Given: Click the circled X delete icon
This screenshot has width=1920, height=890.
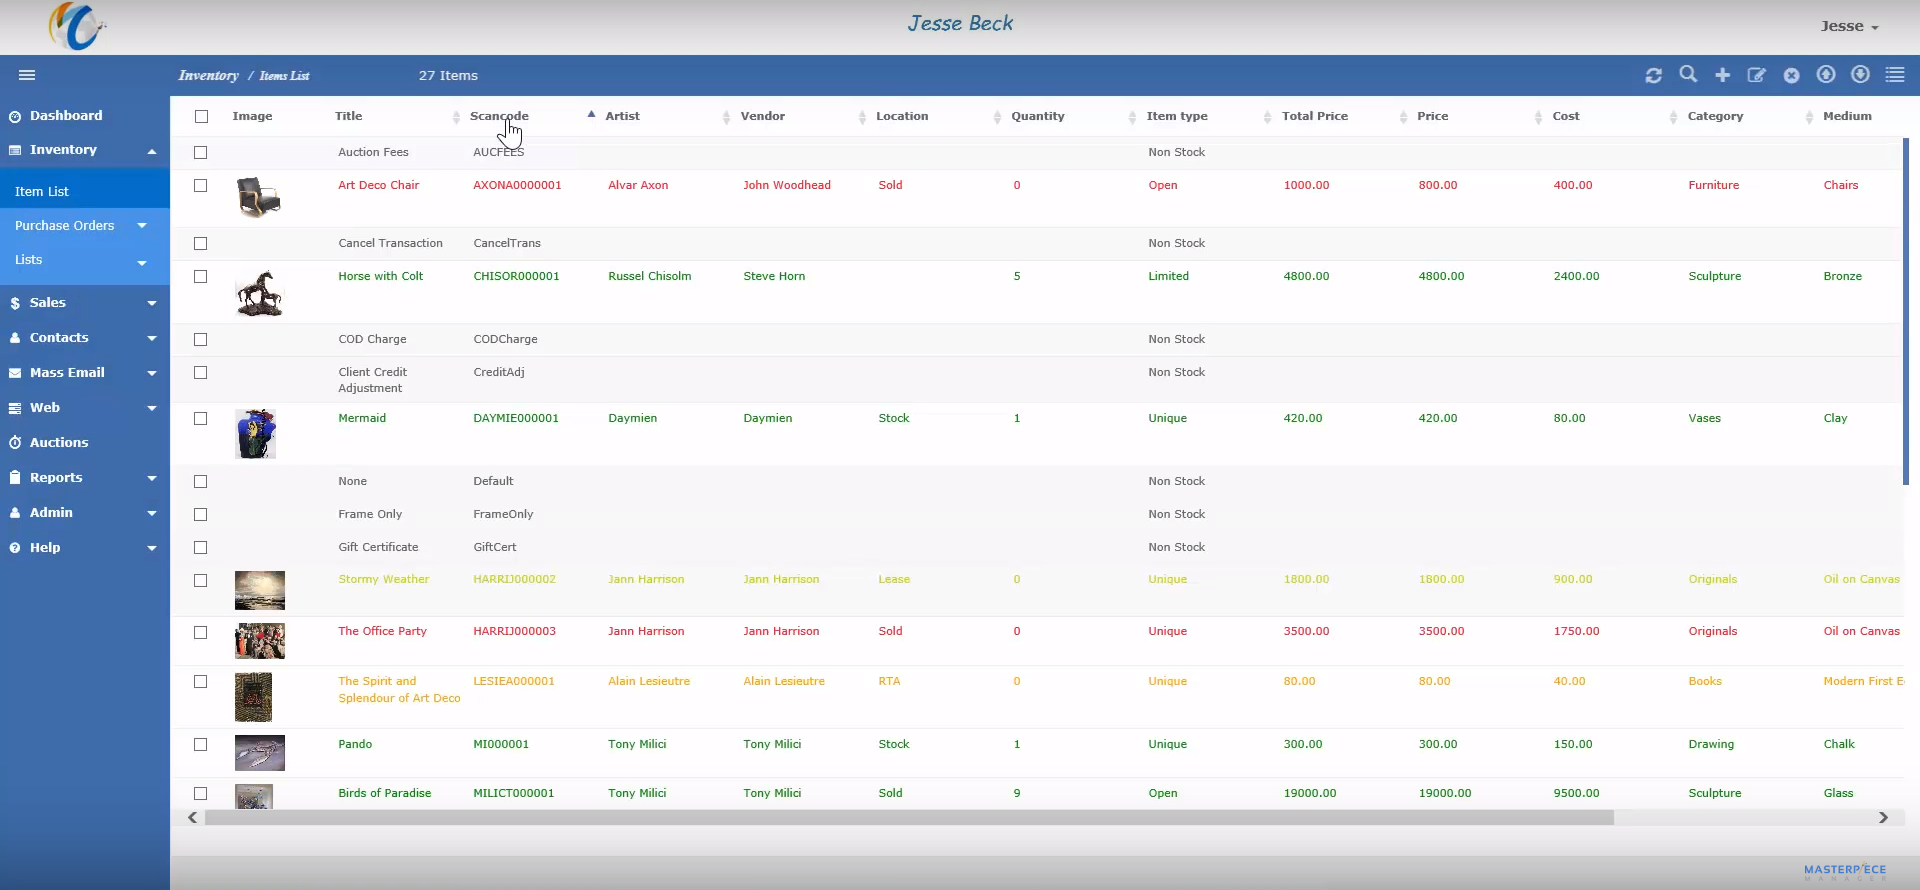Looking at the screenshot, I should [x=1791, y=75].
